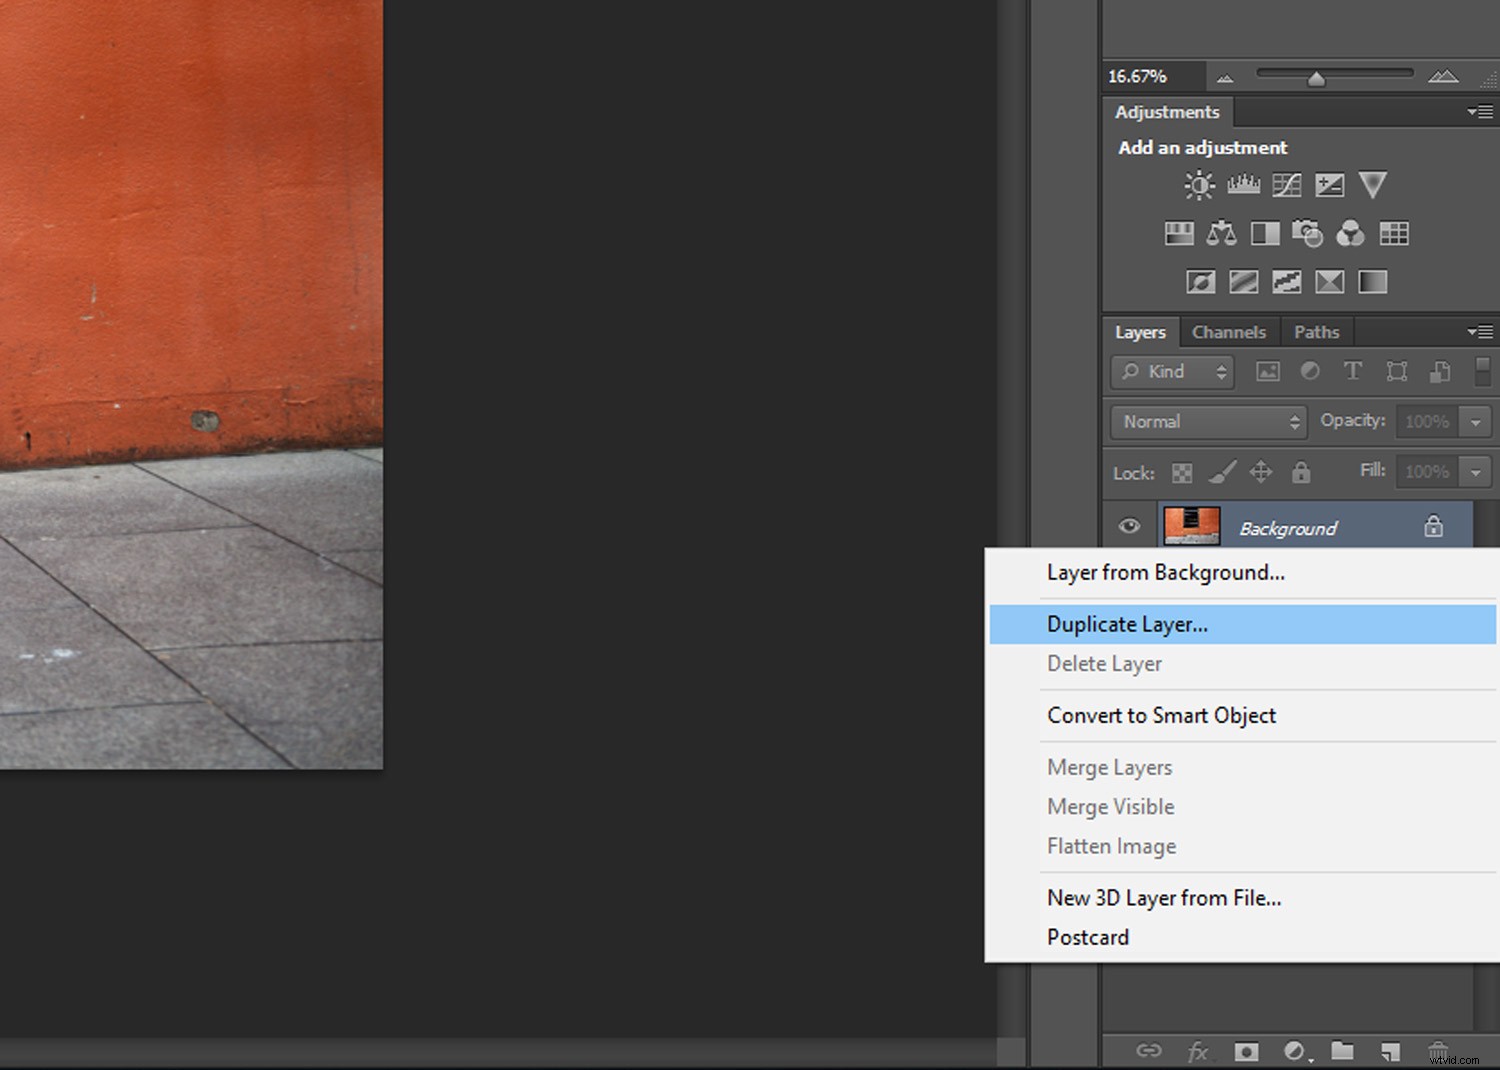Image resolution: width=1500 pixels, height=1070 pixels.
Task: Add a Color Balance adjustment
Action: coord(1223,233)
